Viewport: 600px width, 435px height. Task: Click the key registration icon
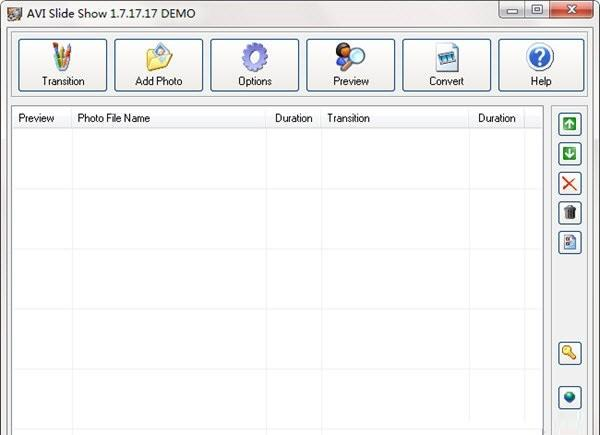[570, 353]
